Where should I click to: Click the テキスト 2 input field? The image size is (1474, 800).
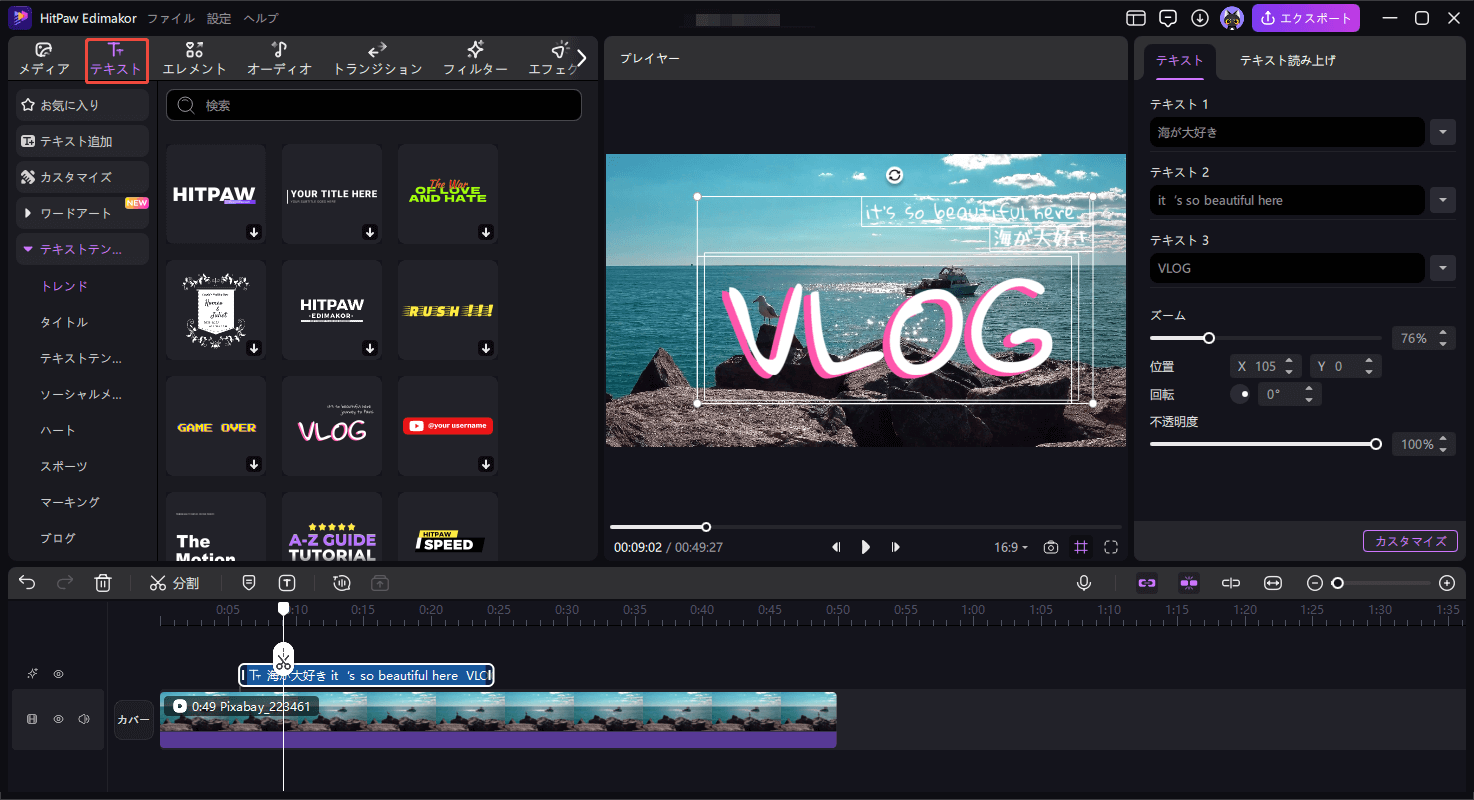(1287, 200)
